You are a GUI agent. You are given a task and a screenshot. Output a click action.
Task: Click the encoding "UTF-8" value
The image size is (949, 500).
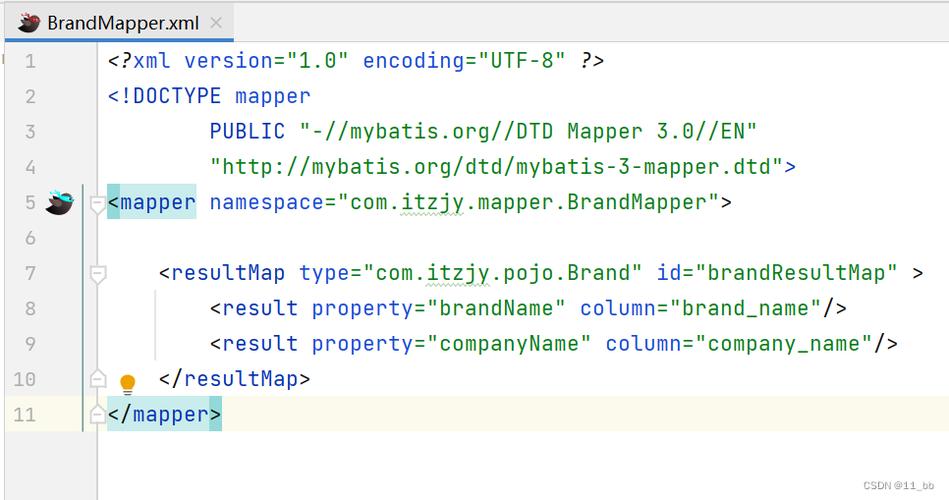pyautogui.click(x=522, y=61)
